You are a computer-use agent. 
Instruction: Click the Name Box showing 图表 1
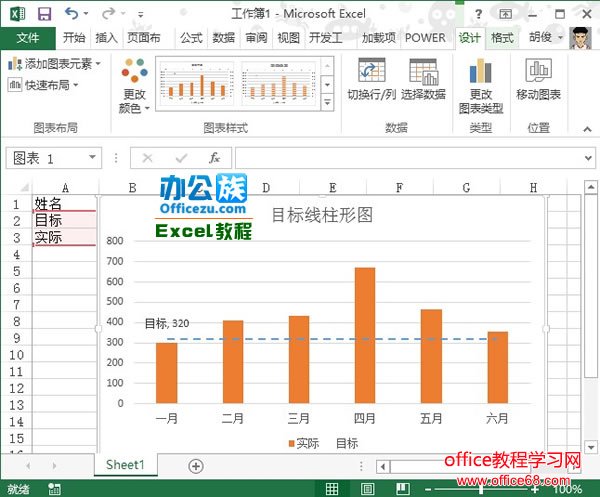pyautogui.click(x=46, y=158)
